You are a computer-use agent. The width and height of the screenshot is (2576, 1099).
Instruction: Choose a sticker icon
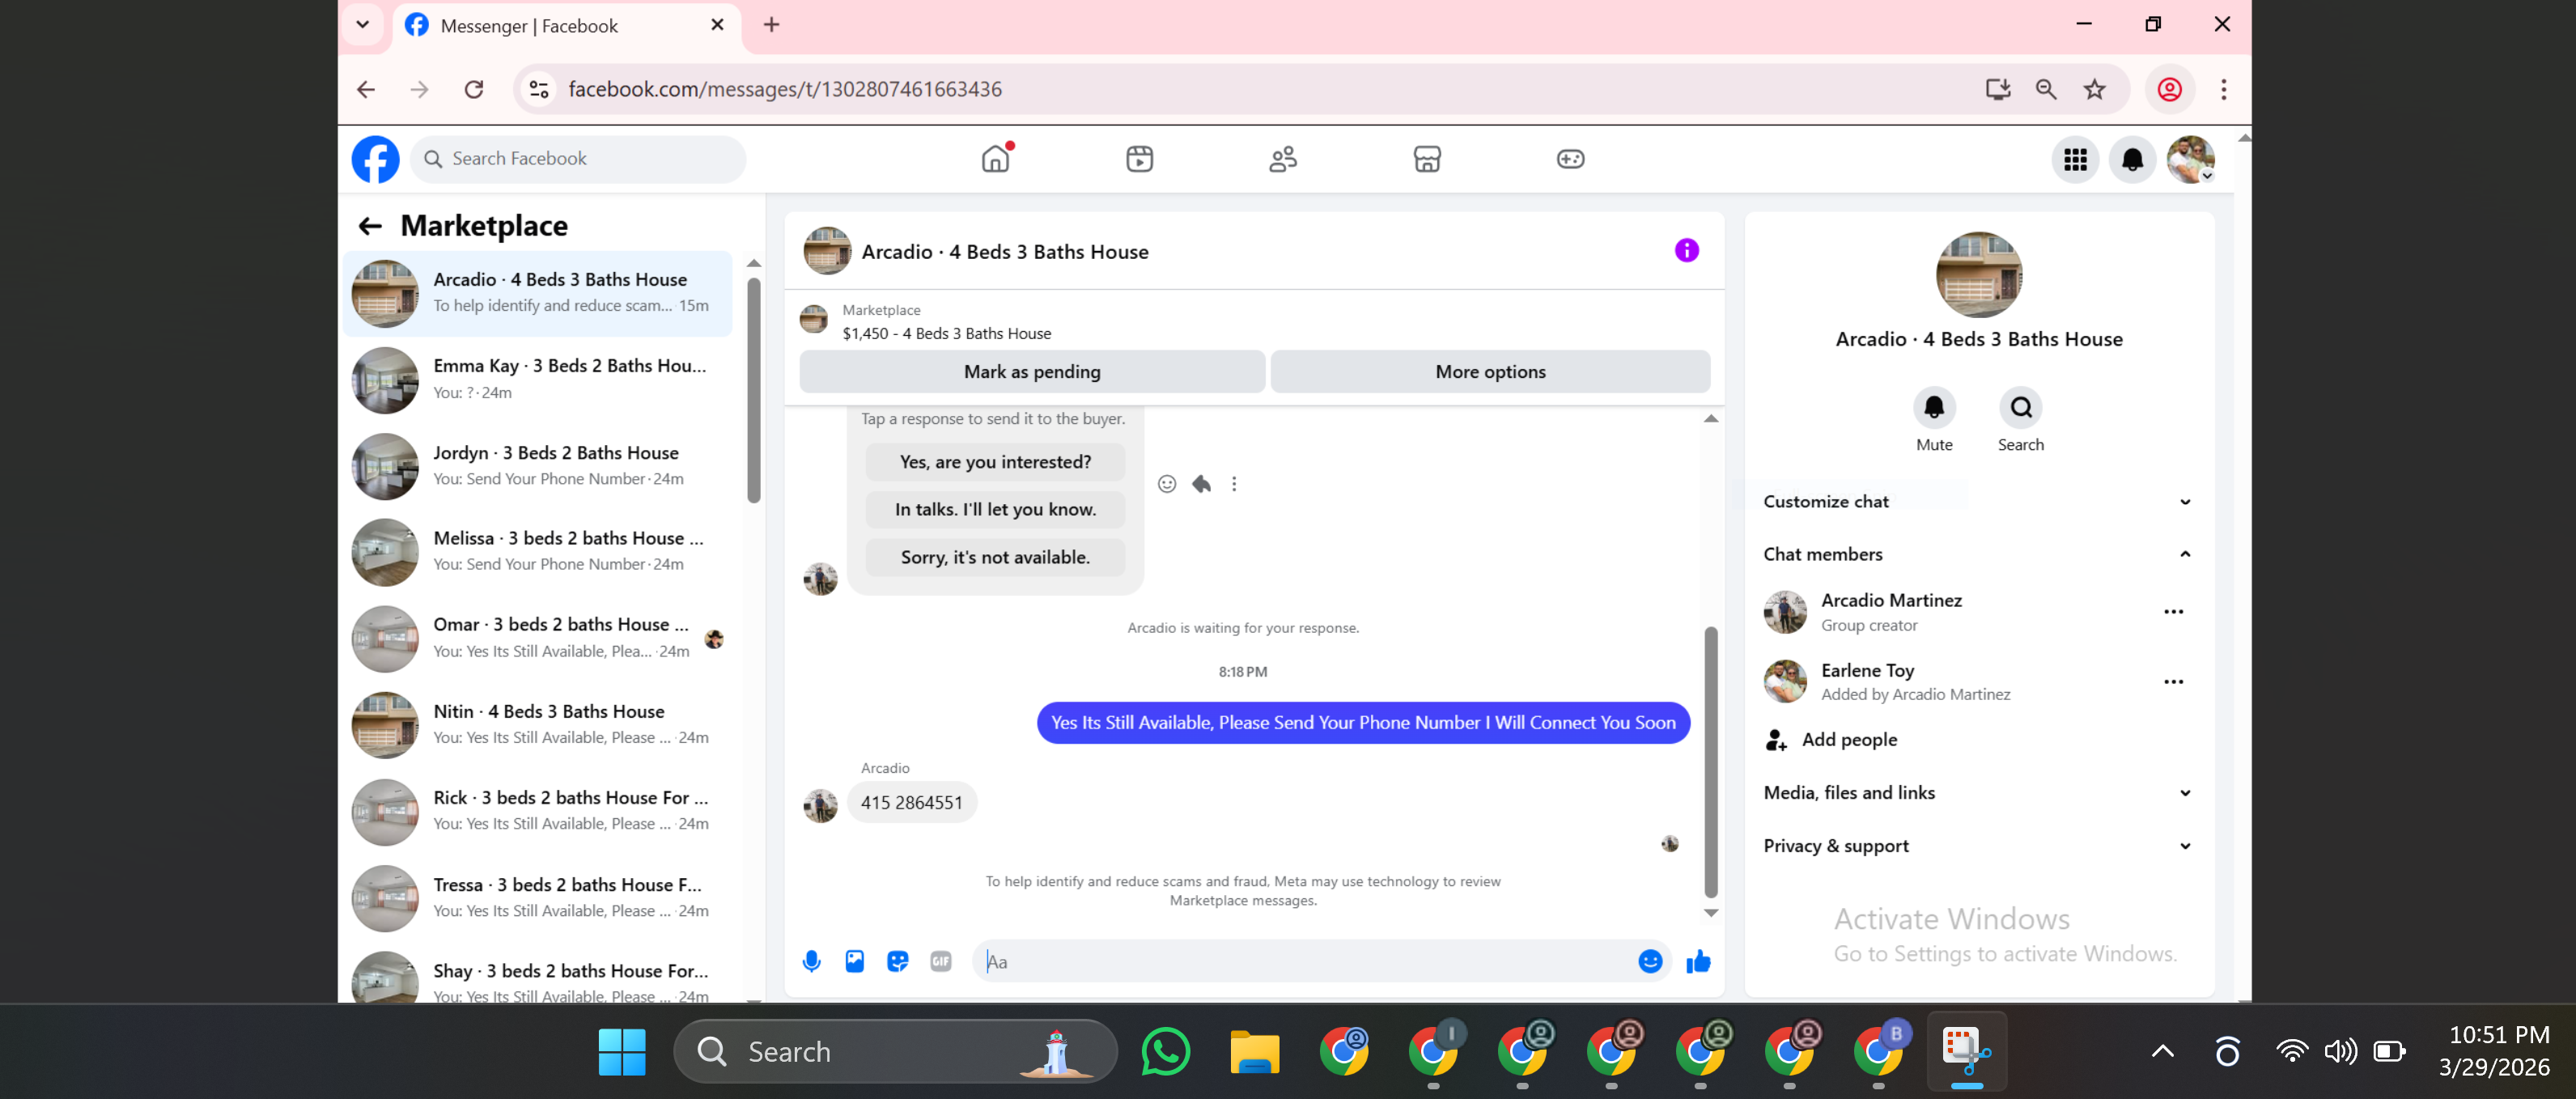(x=897, y=961)
